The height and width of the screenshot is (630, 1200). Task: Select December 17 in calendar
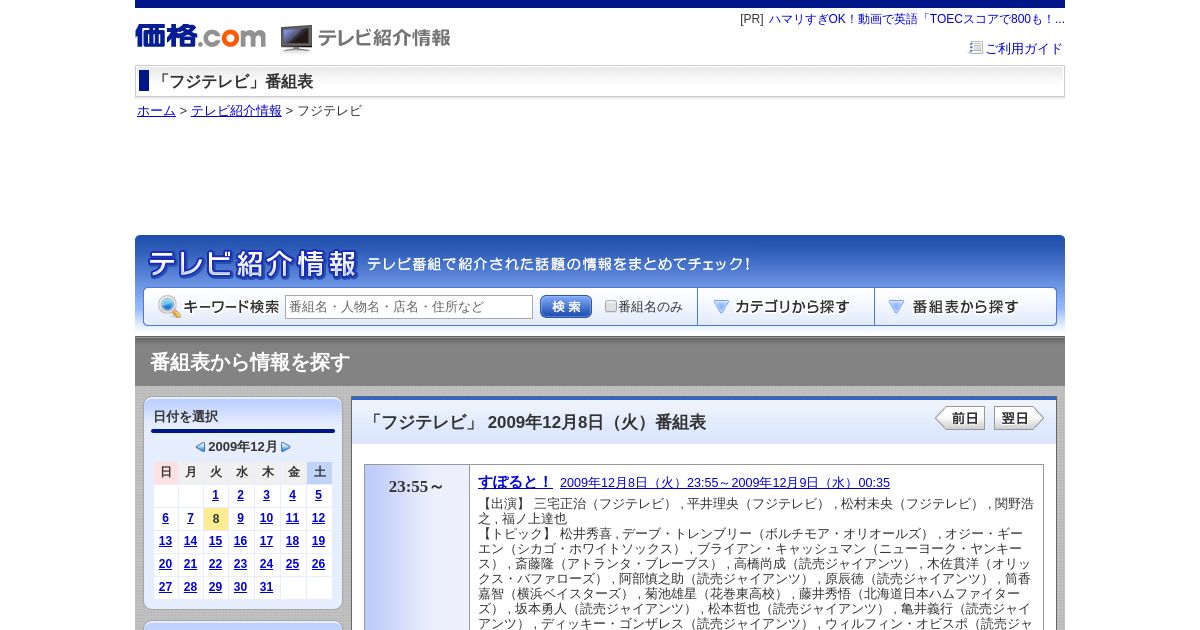[x=266, y=541]
